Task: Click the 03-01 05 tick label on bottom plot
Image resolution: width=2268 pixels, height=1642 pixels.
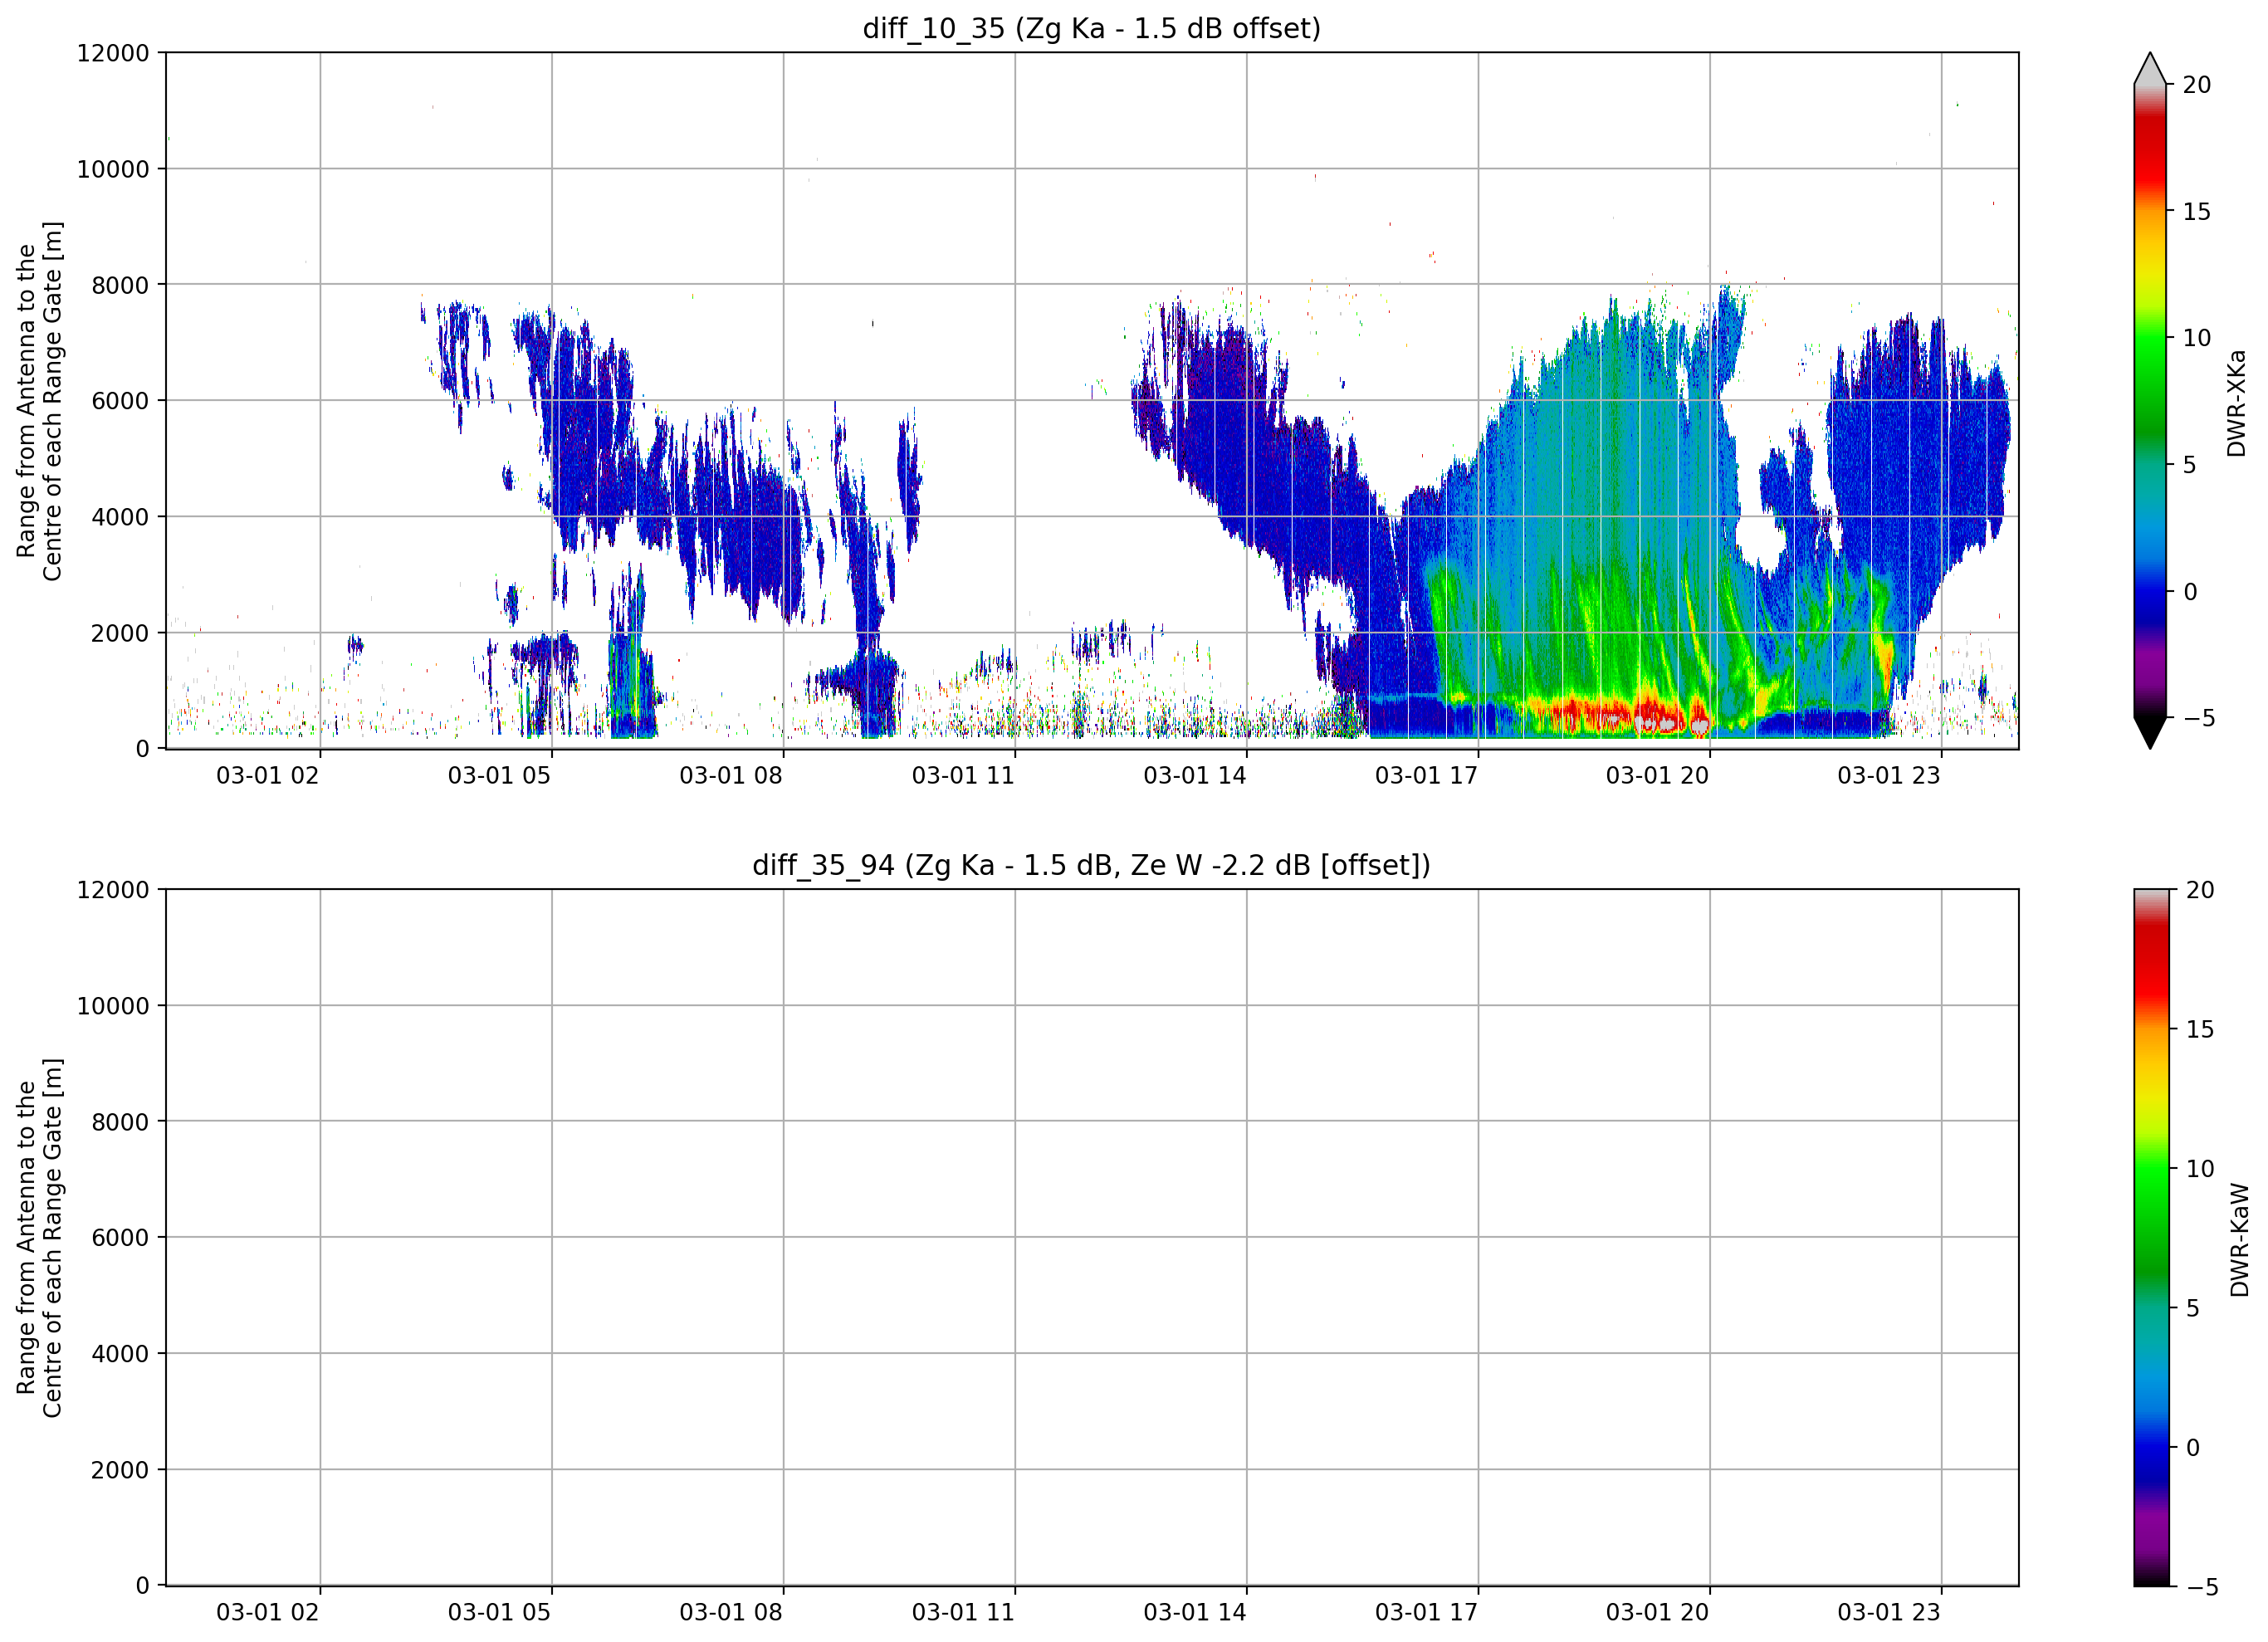Action: [499, 1612]
